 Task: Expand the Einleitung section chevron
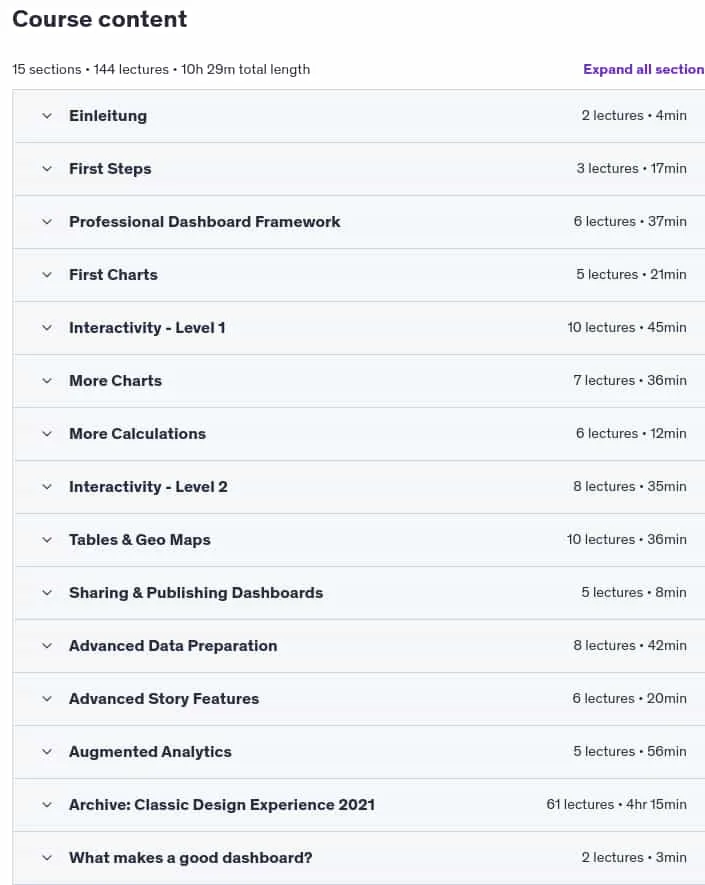tap(47, 116)
